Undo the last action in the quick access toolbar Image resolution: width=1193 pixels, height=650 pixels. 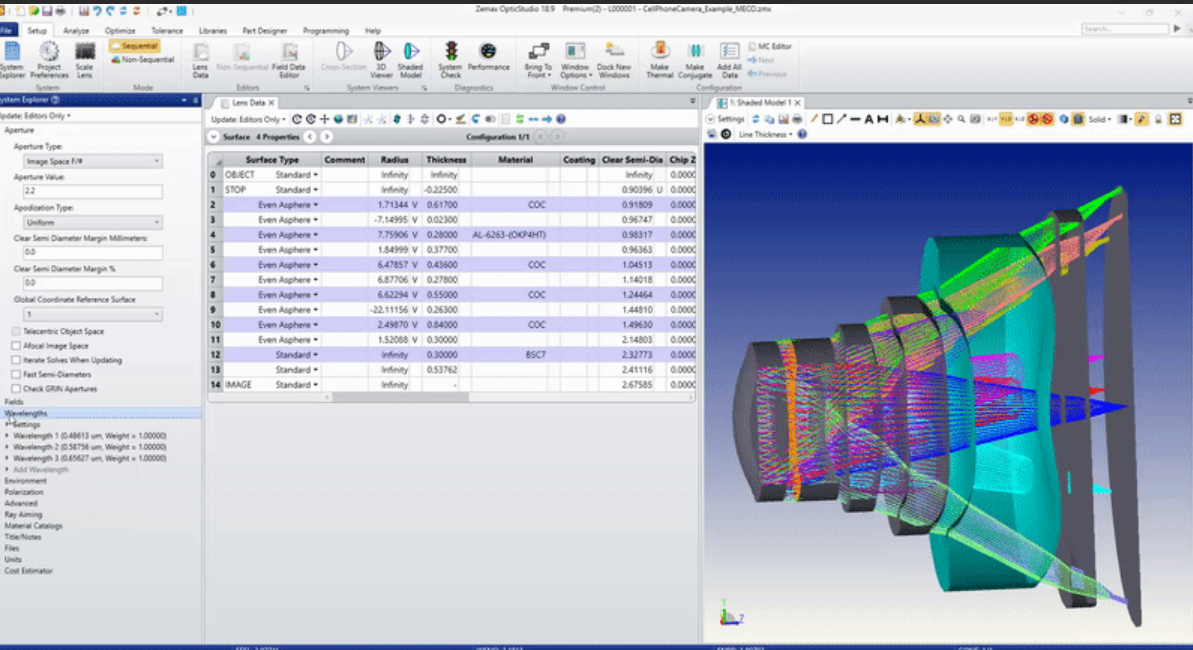[x=97, y=11]
